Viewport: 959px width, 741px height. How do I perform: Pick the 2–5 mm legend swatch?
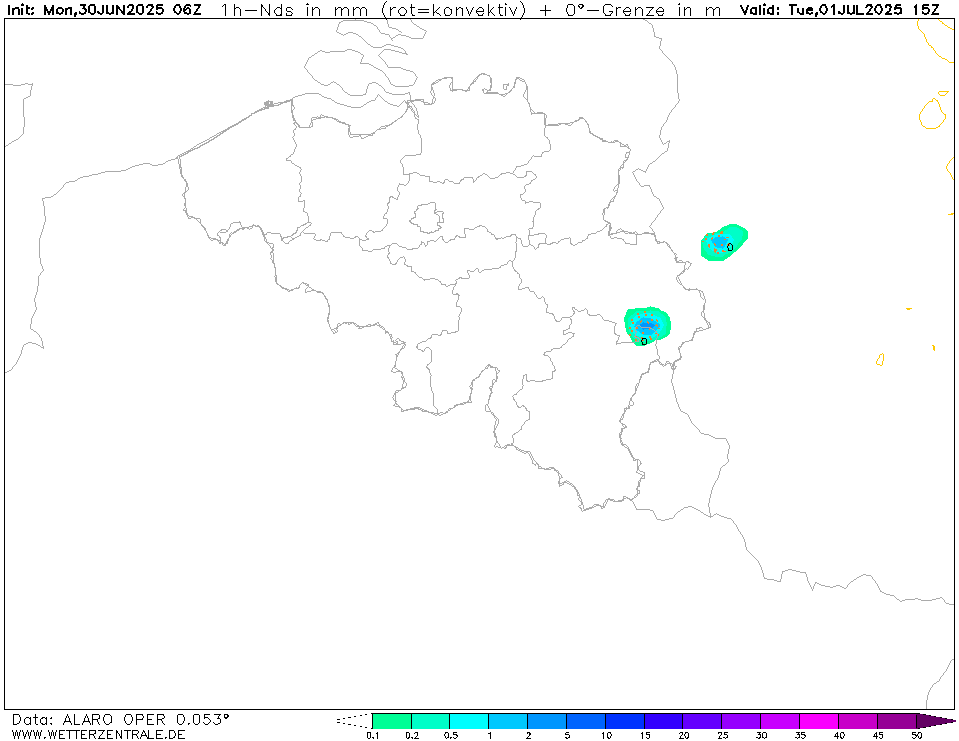point(546,721)
